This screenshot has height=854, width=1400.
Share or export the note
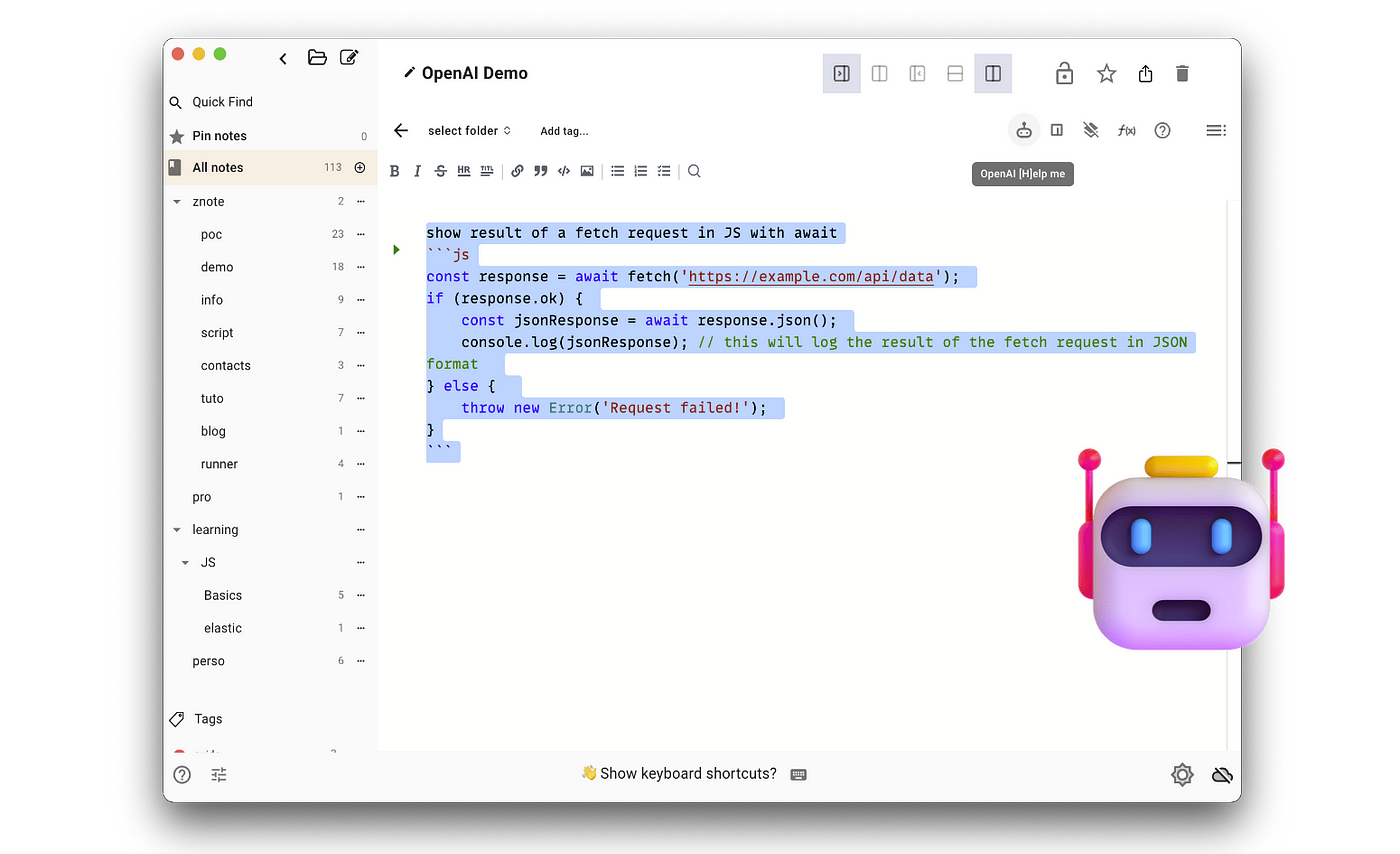point(1146,73)
